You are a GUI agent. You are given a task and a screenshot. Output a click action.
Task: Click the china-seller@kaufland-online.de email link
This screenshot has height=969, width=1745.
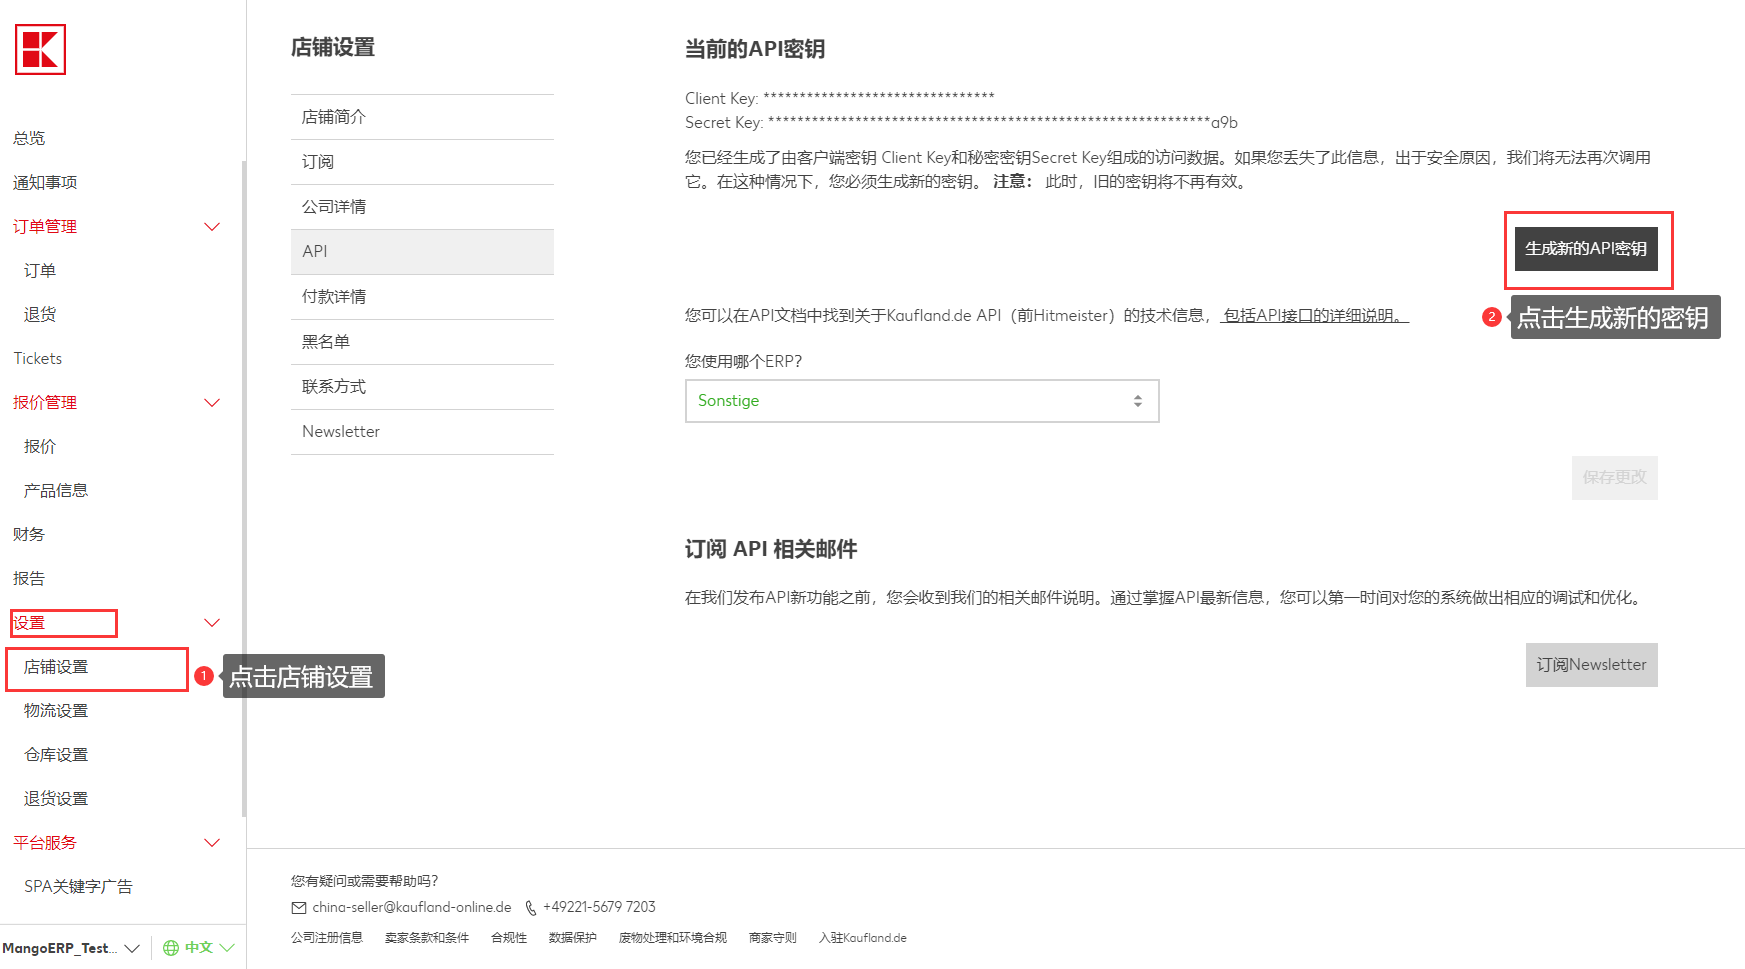tap(412, 908)
